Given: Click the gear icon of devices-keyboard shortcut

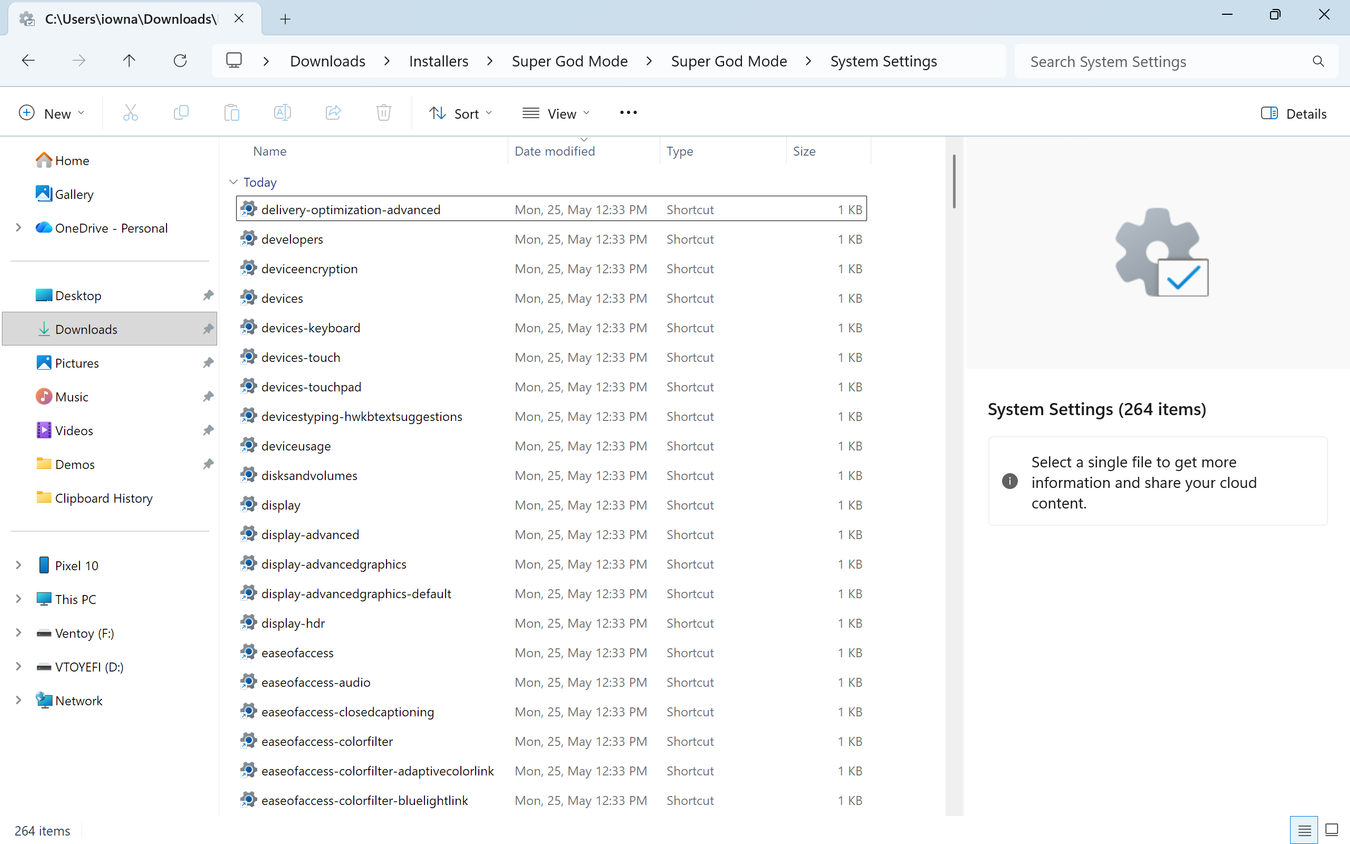Looking at the screenshot, I should [249, 327].
